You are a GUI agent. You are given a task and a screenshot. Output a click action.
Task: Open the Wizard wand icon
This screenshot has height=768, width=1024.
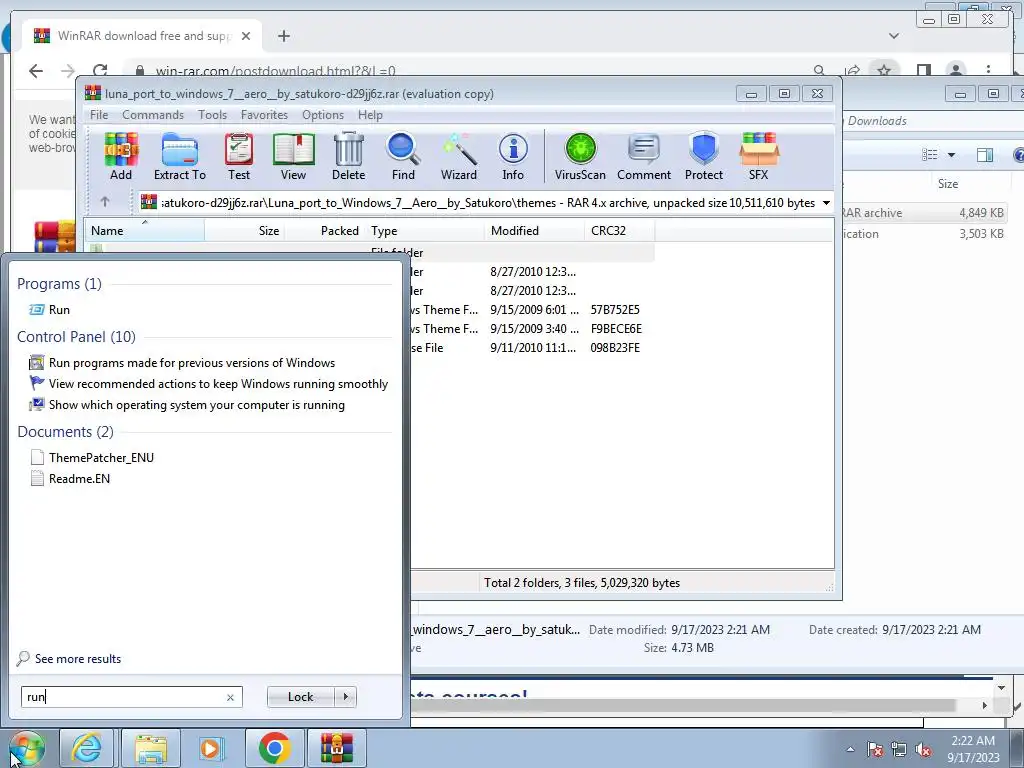[x=458, y=157]
